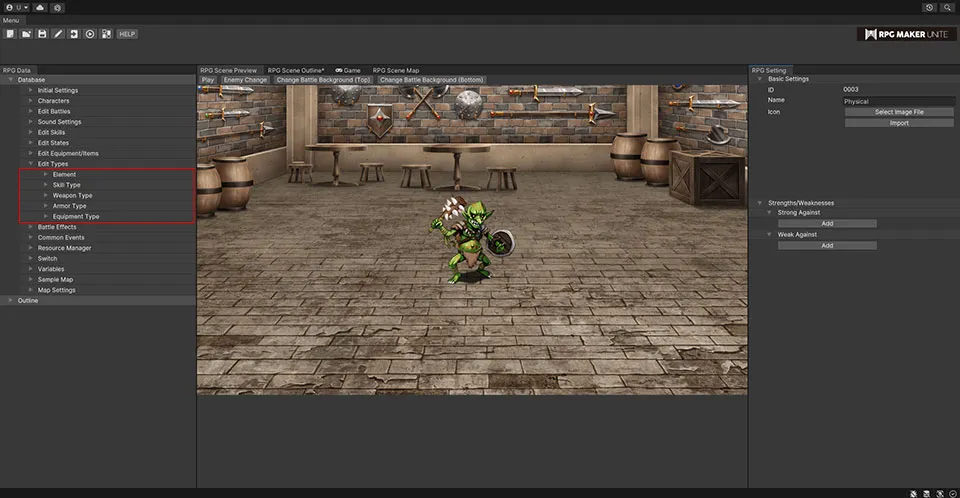Click the Select Image File button
Image resolution: width=960 pixels, height=498 pixels.
(x=899, y=112)
